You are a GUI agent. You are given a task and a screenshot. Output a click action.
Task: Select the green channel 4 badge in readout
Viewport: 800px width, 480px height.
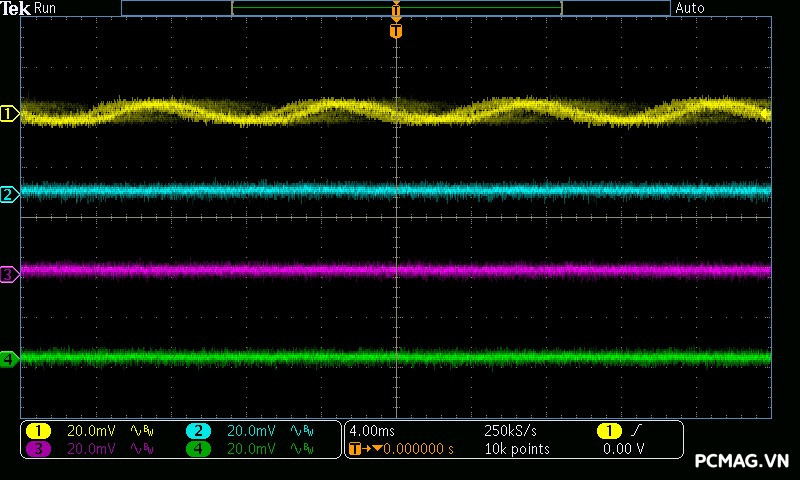coord(199,449)
